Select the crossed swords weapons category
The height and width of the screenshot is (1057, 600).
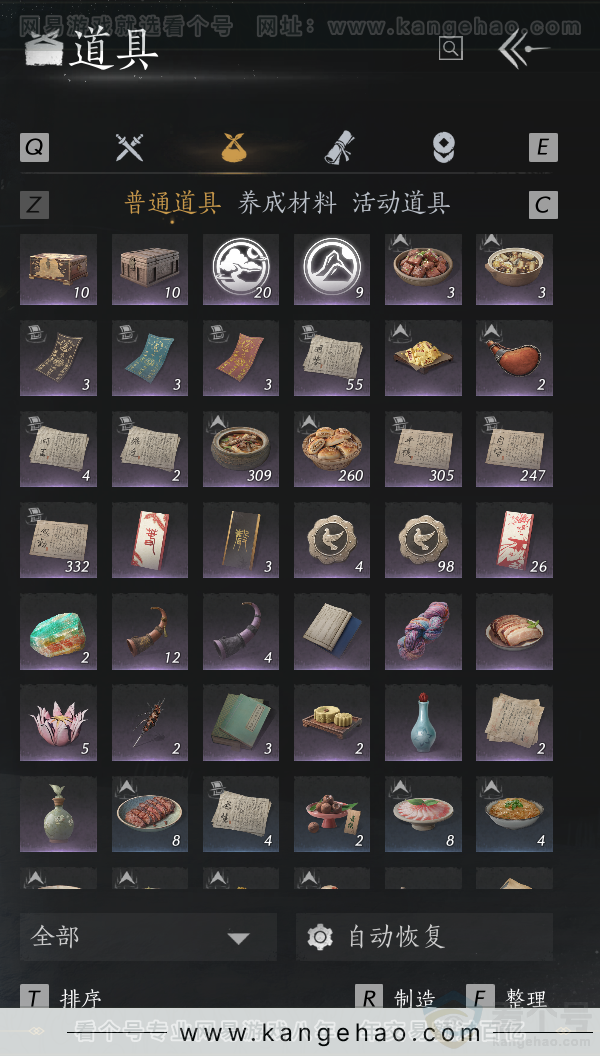[129, 147]
